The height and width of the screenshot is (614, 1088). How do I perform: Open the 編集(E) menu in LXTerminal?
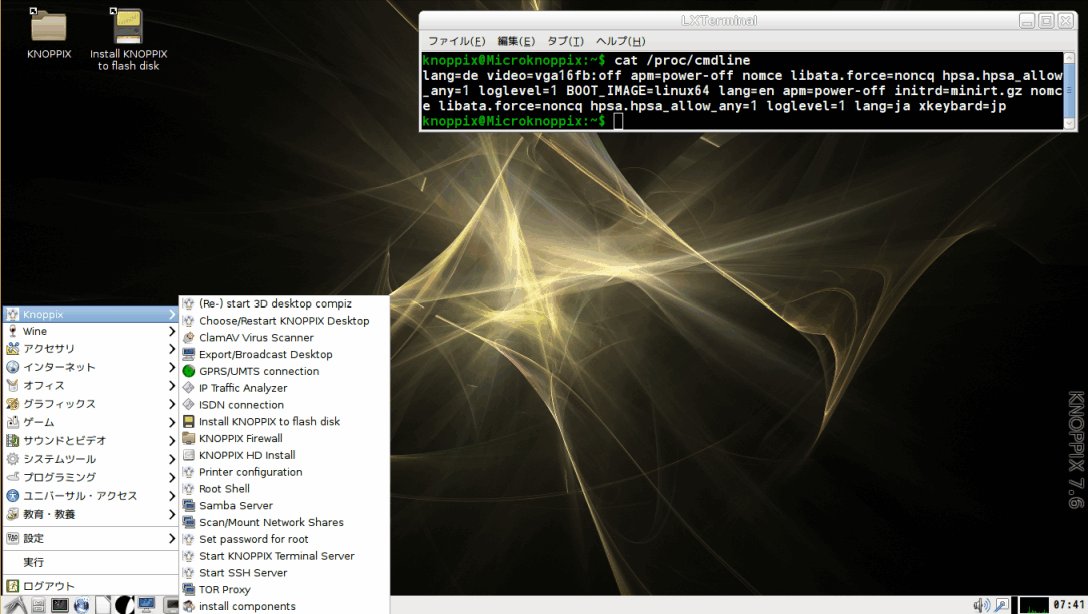pos(516,41)
